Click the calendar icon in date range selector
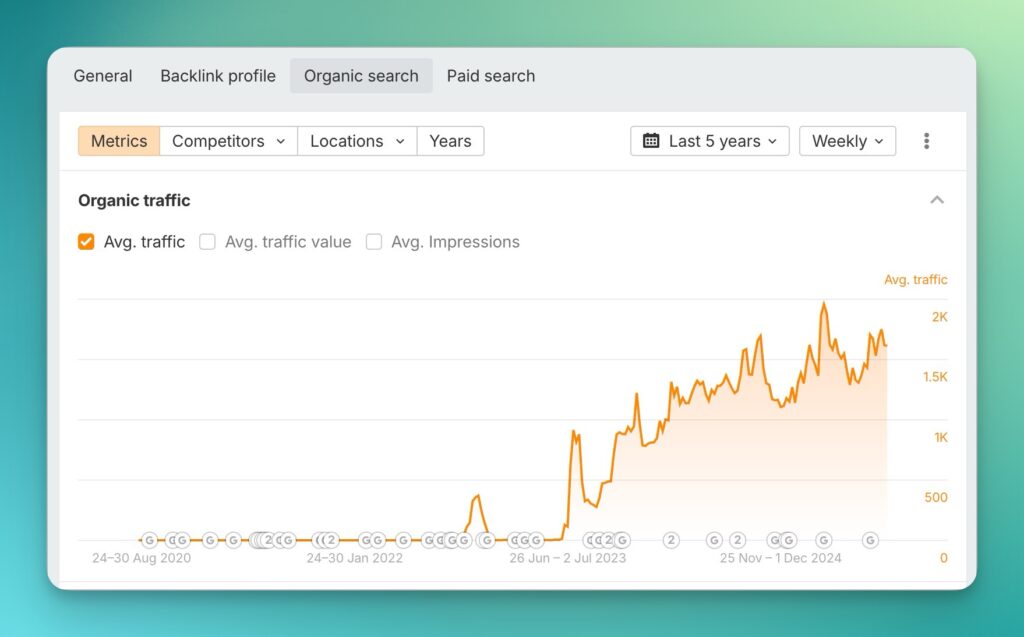 point(651,141)
